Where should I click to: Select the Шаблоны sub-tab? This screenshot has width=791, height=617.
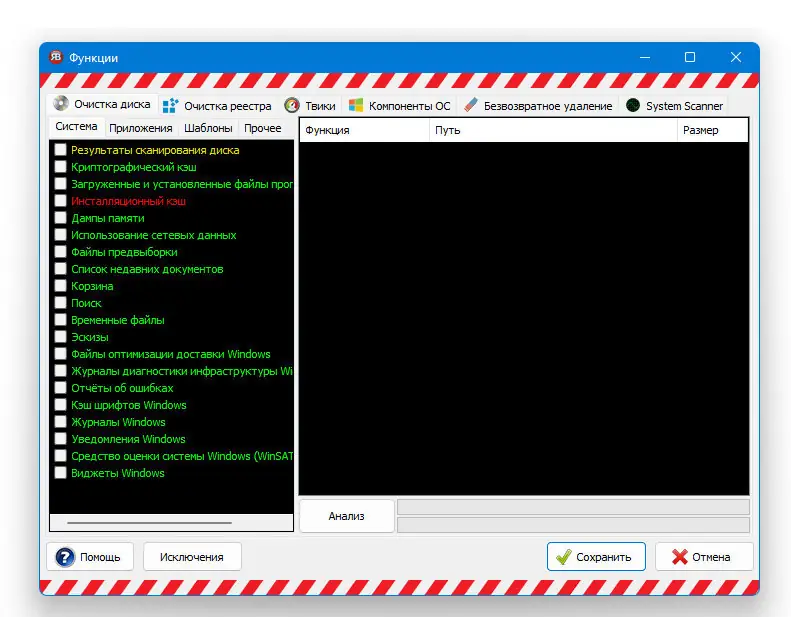tap(208, 128)
